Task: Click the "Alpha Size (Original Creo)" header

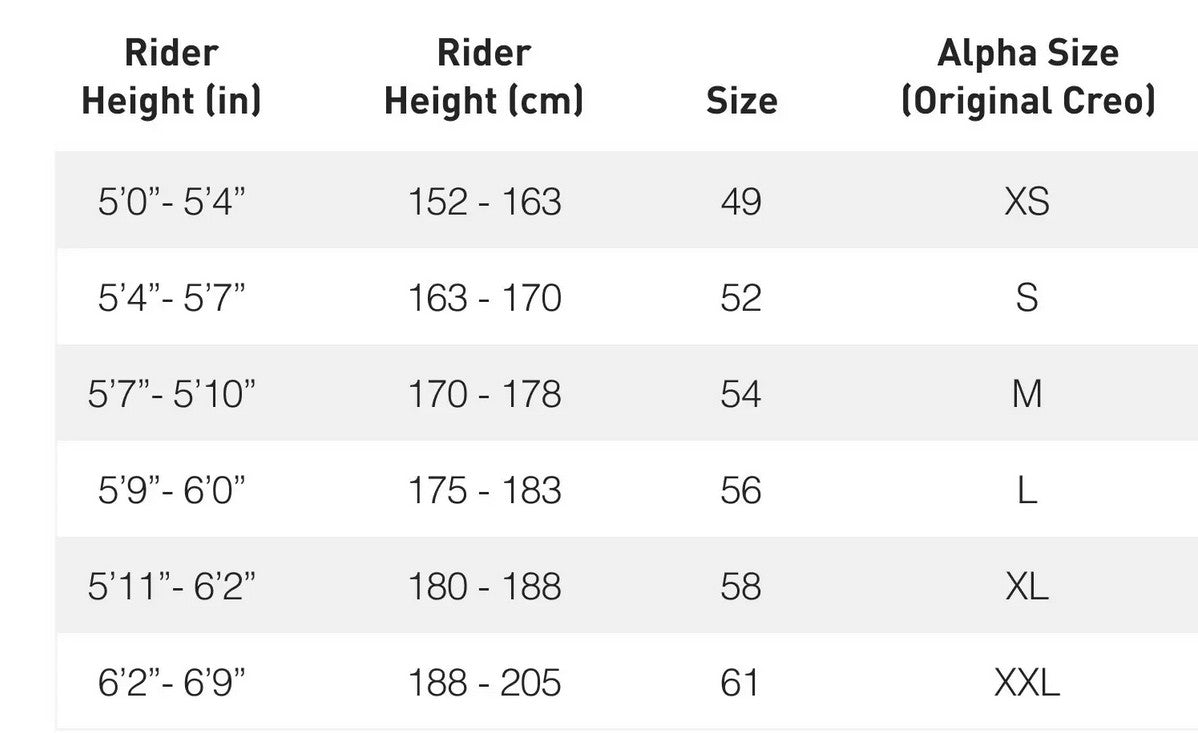Action: click(x=1027, y=77)
